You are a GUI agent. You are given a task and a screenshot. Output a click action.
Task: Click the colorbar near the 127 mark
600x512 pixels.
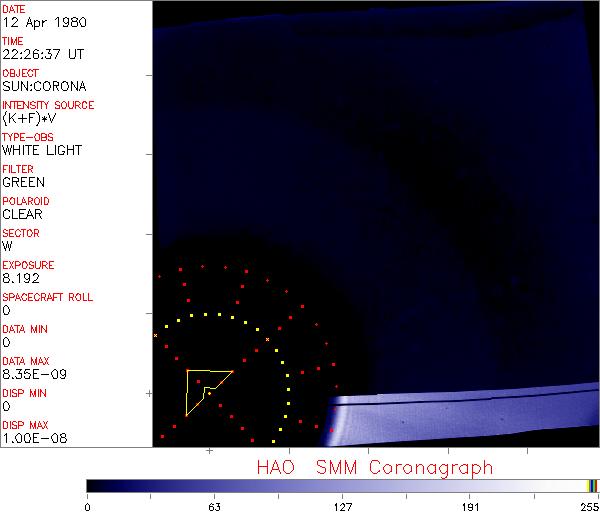tap(342, 486)
